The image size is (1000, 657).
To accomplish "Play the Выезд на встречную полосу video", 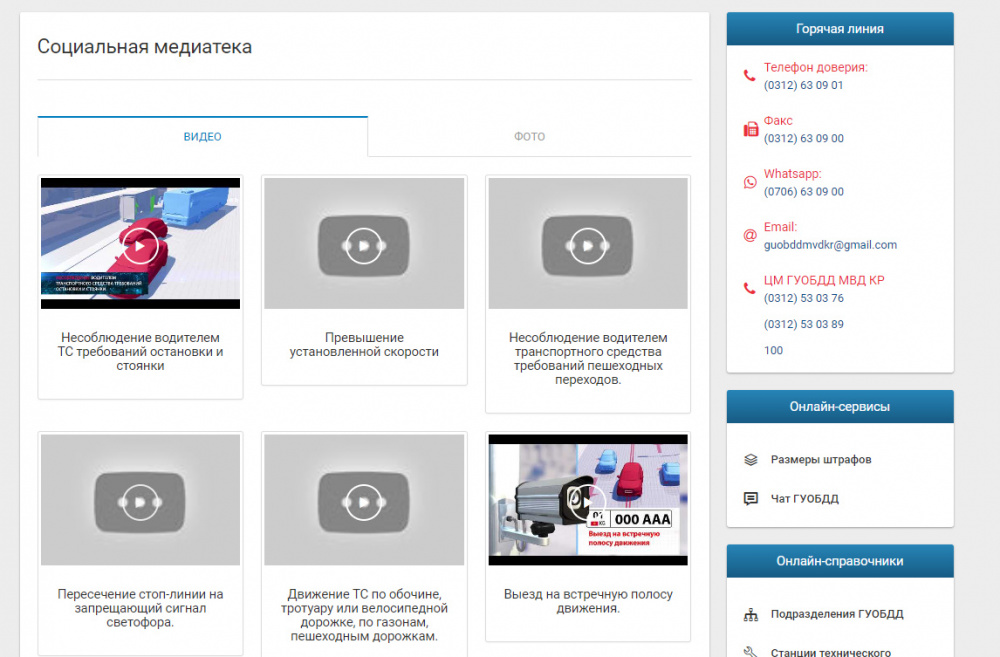I will coord(588,500).
